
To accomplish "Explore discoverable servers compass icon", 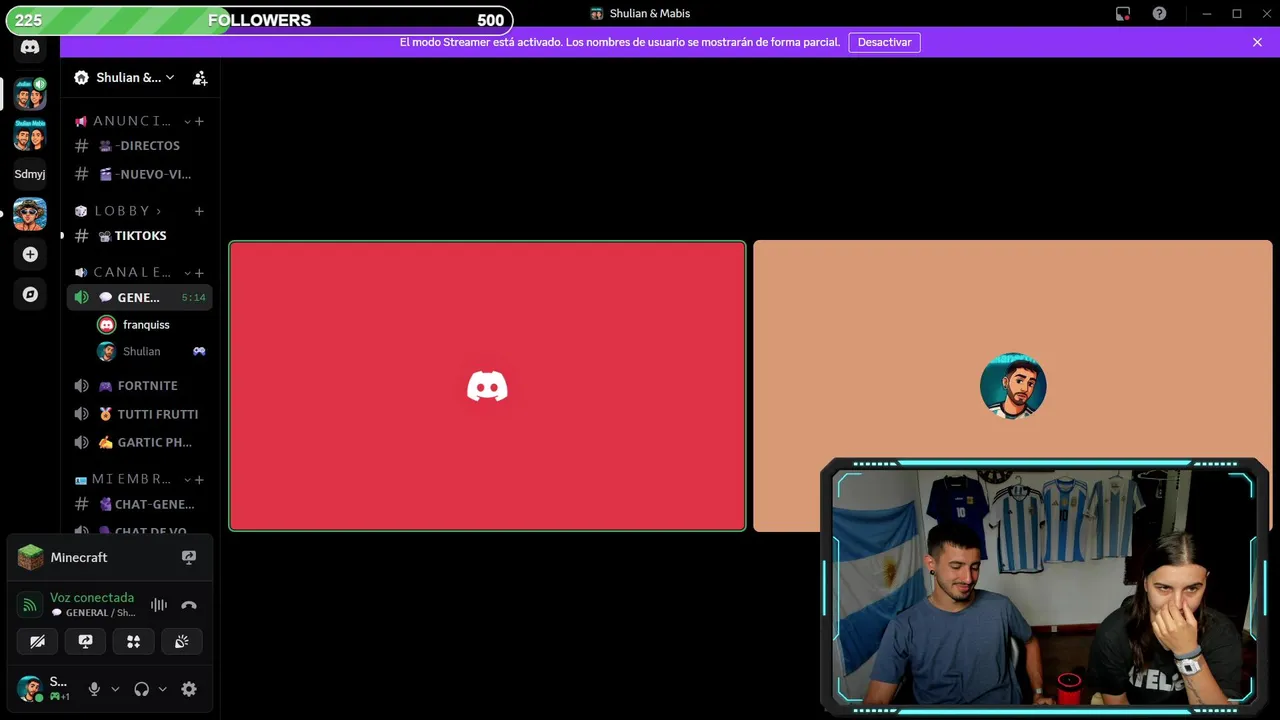I will (30, 294).
